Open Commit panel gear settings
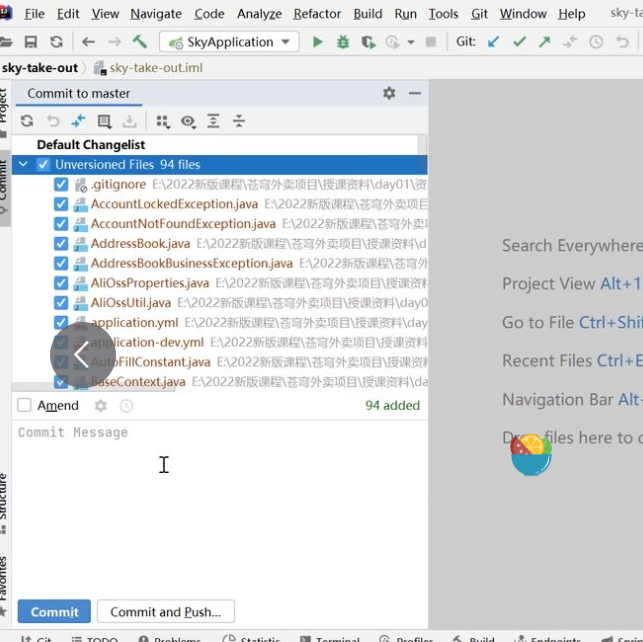This screenshot has width=643, height=642. 389,93
